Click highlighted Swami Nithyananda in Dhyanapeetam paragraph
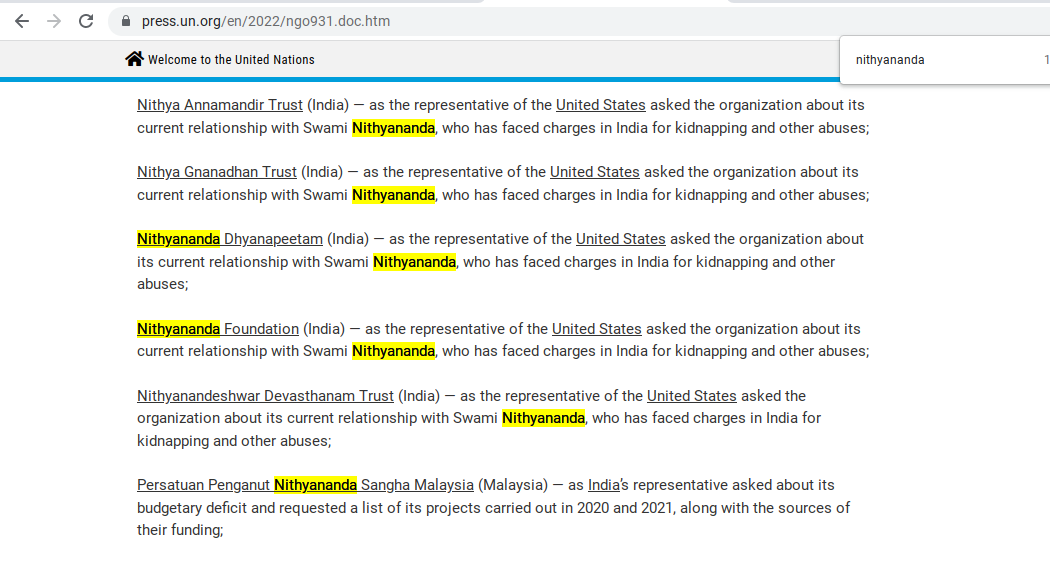The height and width of the screenshot is (564, 1050). click(415, 262)
